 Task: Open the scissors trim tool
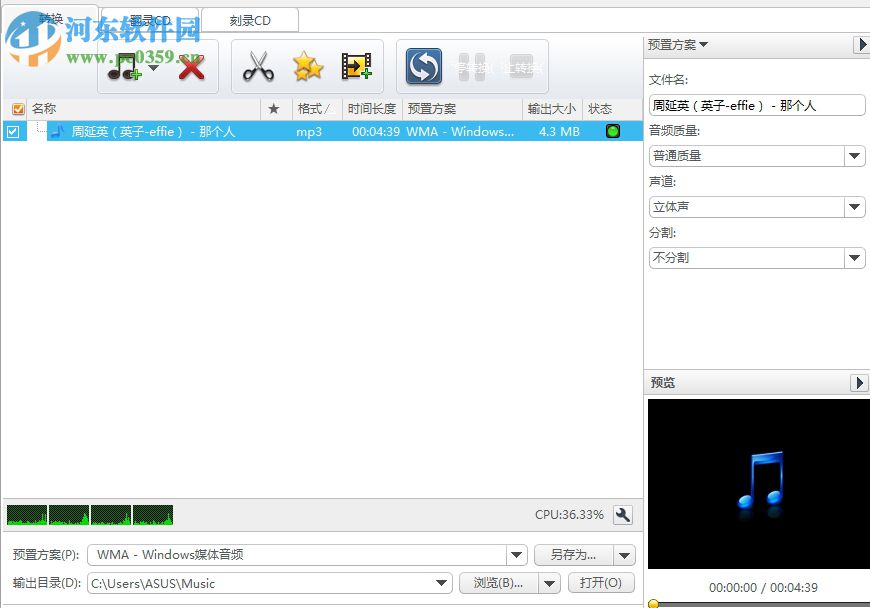(258, 67)
